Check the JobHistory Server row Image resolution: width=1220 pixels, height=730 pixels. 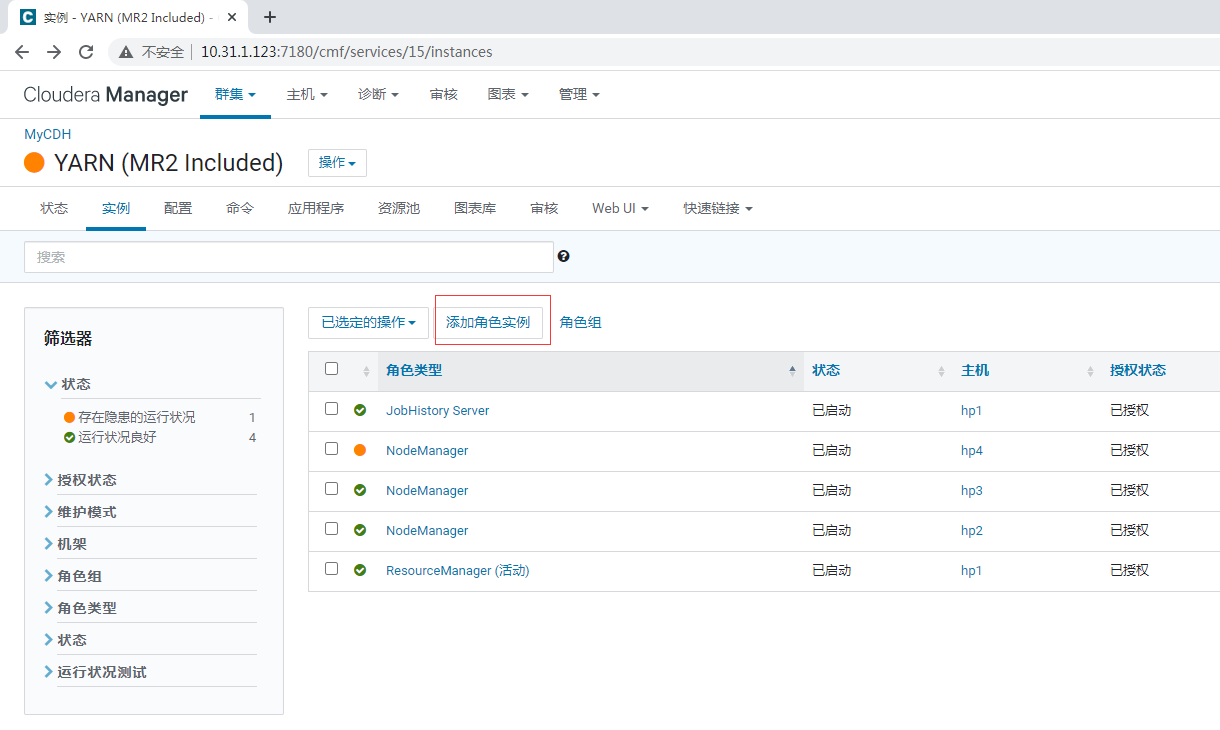(332, 409)
